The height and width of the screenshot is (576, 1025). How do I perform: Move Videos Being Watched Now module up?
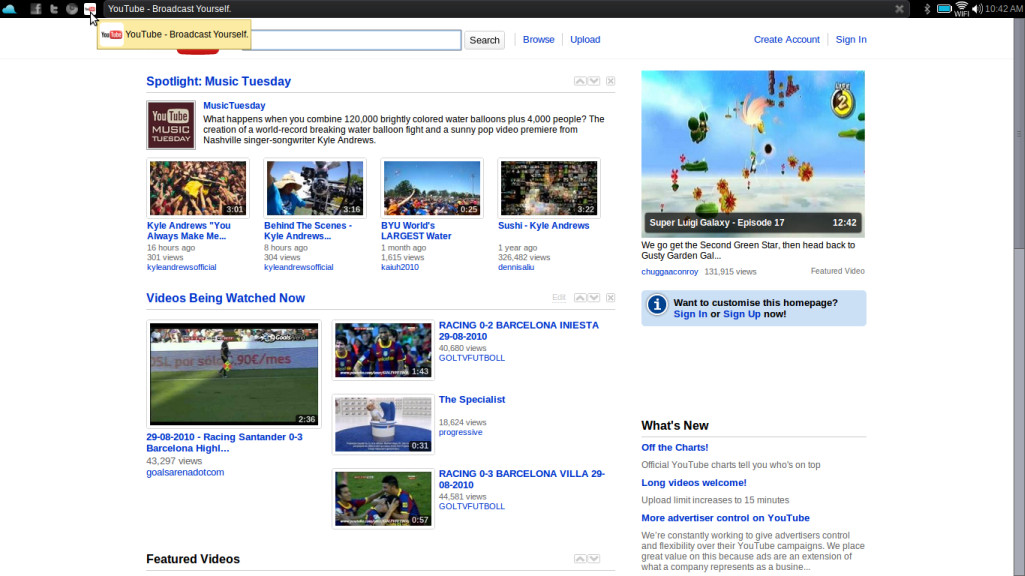(x=580, y=297)
